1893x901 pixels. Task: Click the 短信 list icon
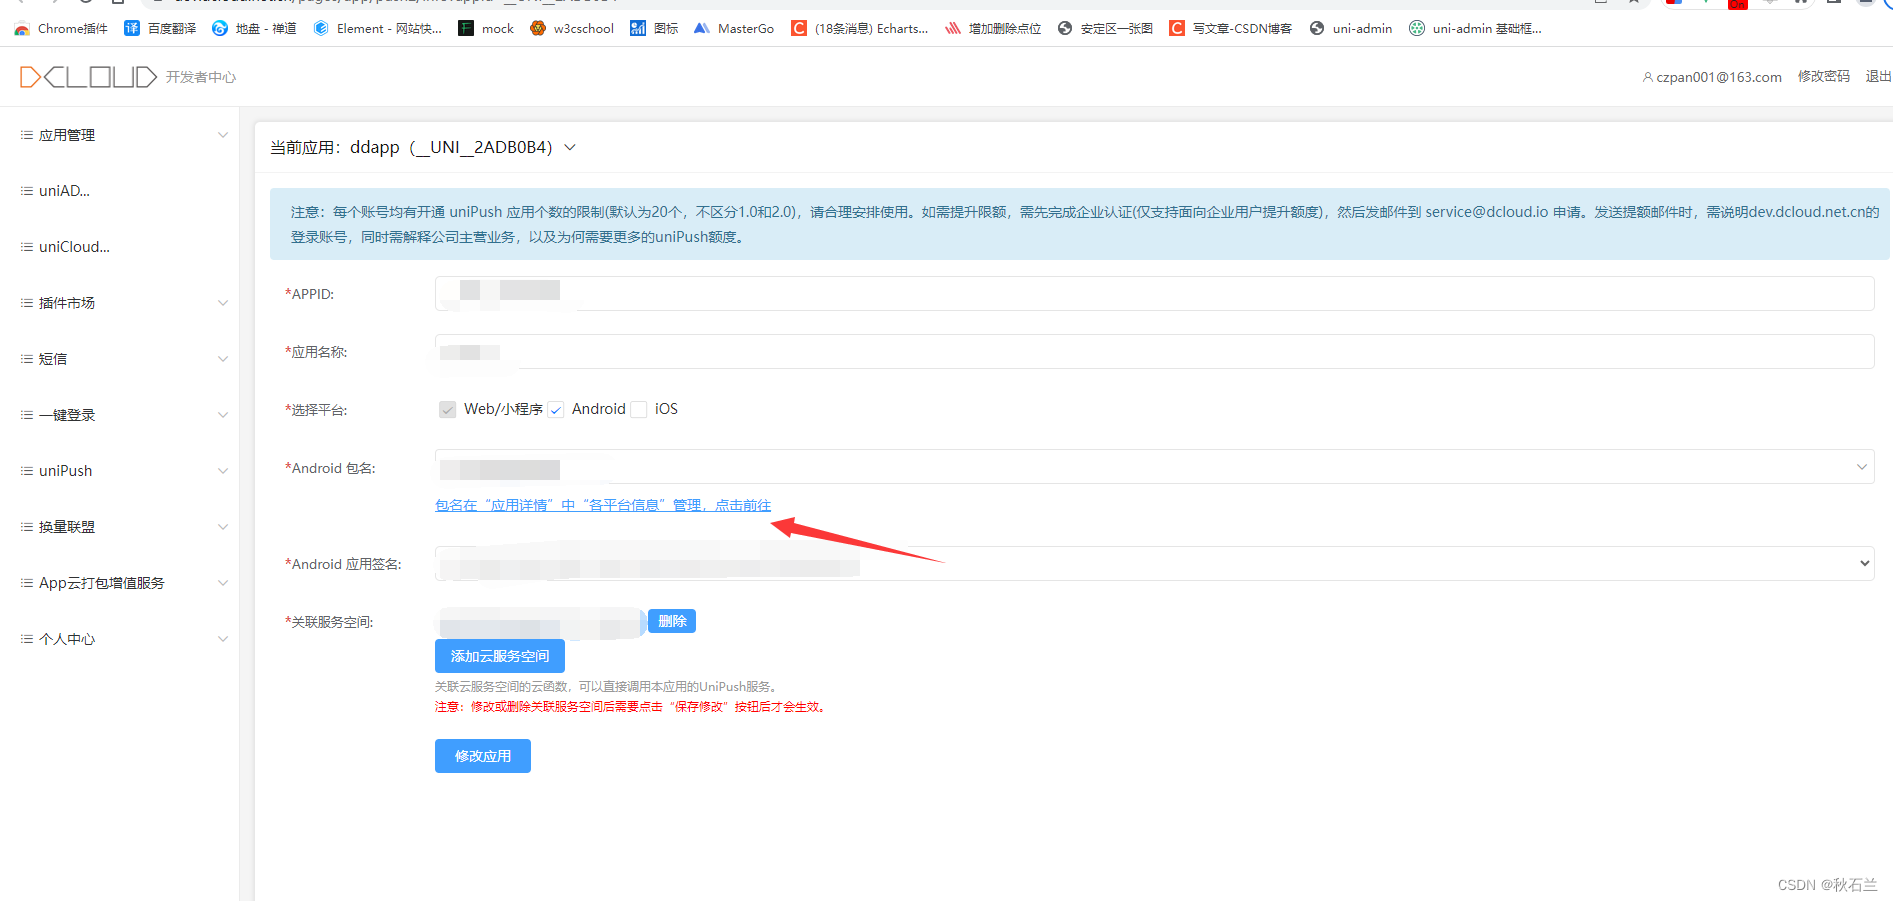27,359
